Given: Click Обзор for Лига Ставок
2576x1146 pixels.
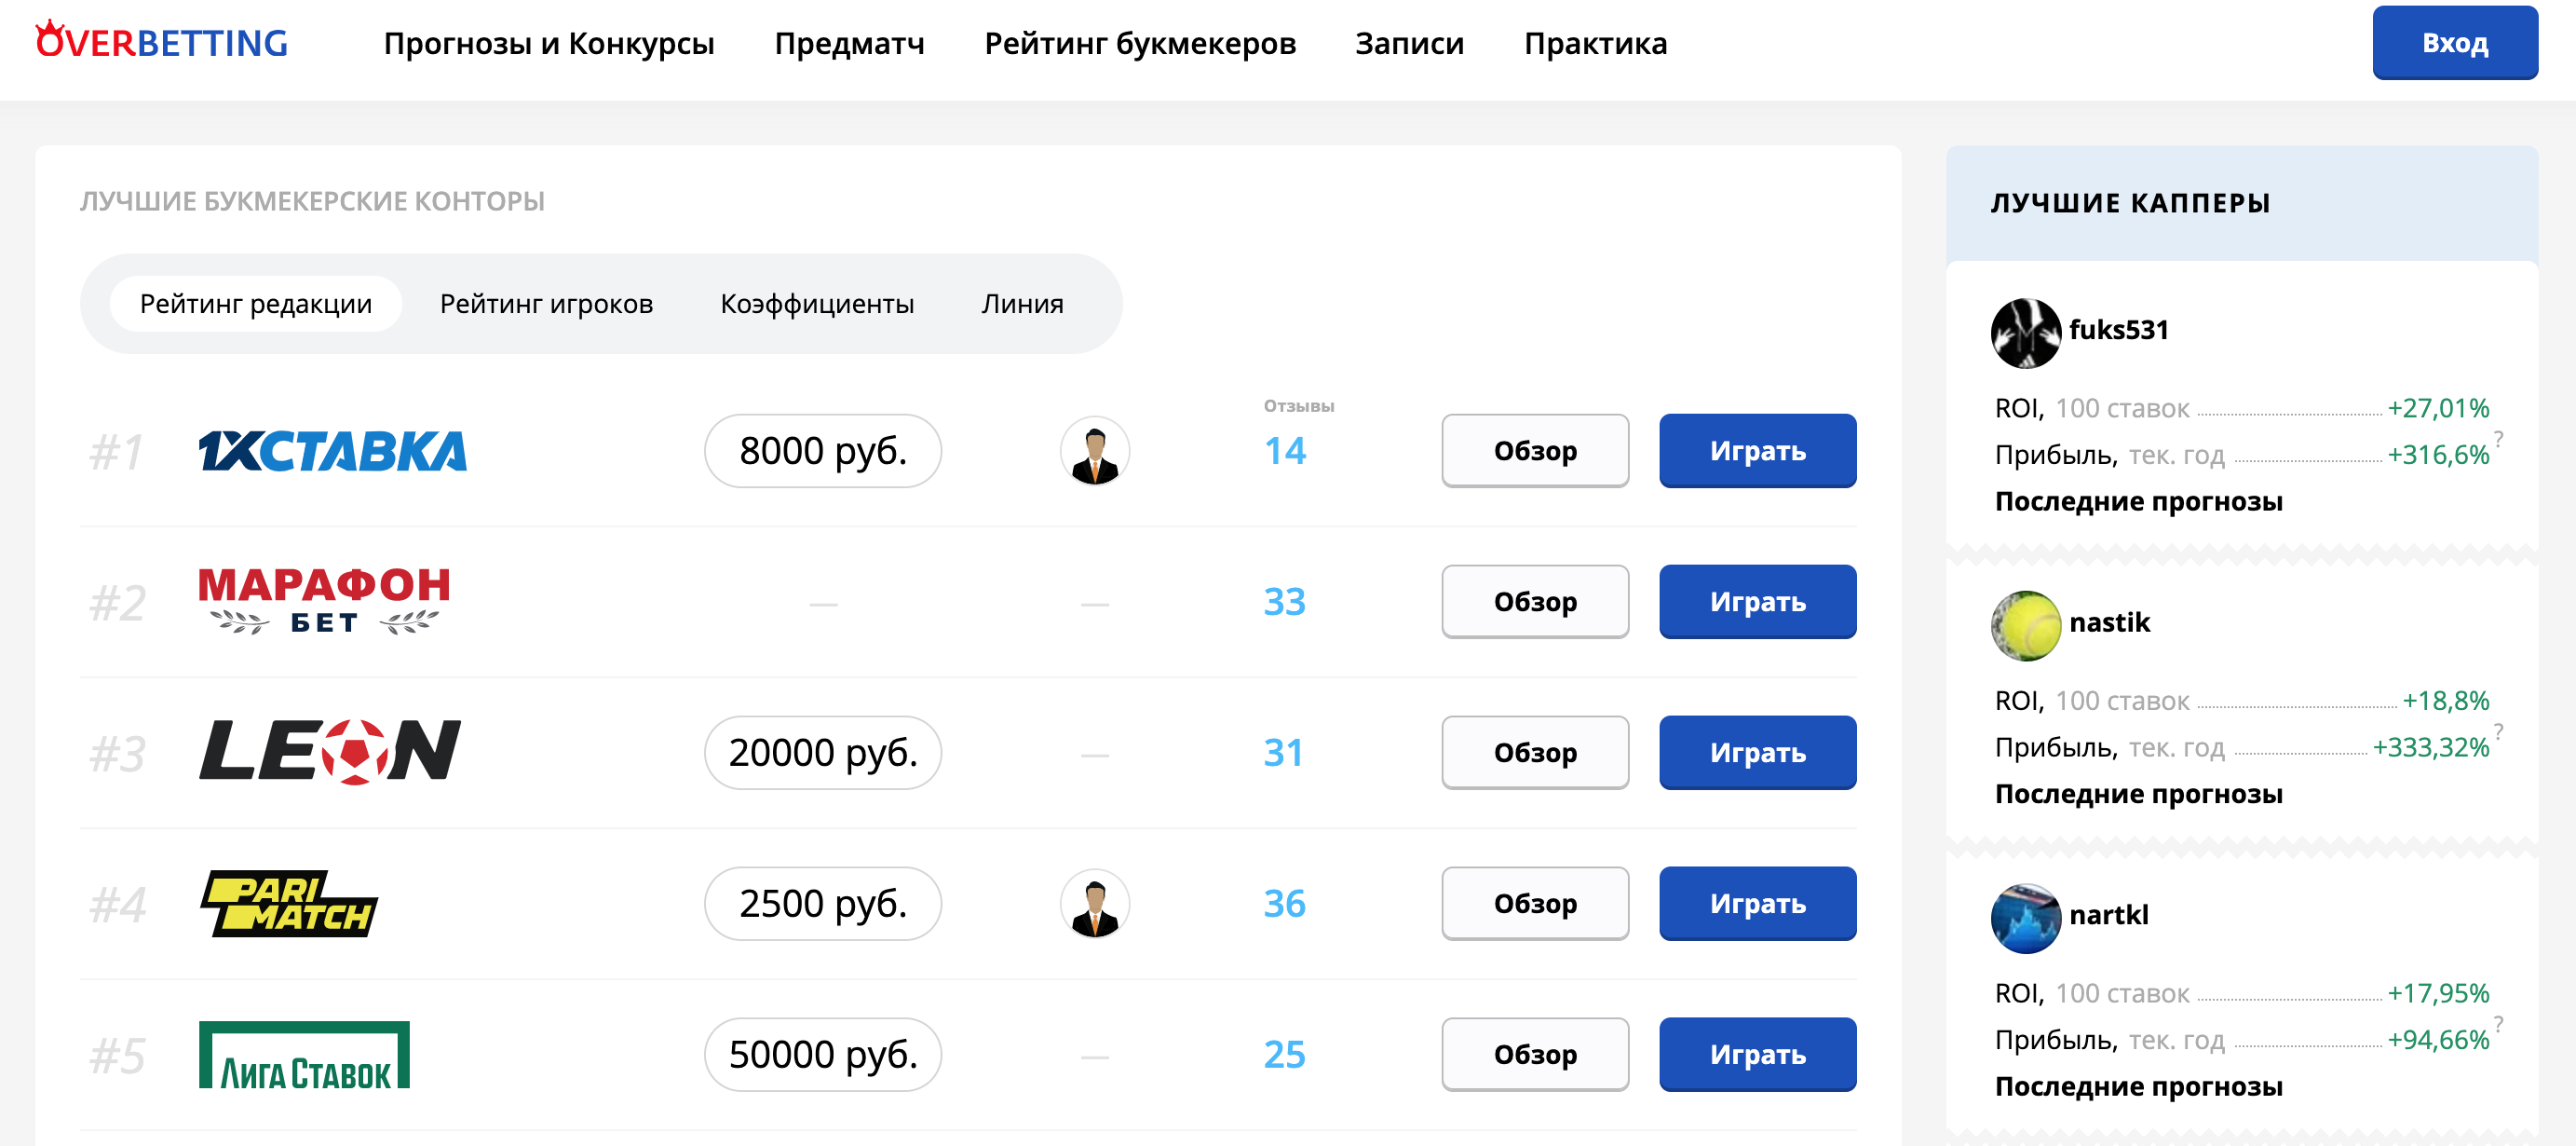Looking at the screenshot, I should coord(1535,1054).
